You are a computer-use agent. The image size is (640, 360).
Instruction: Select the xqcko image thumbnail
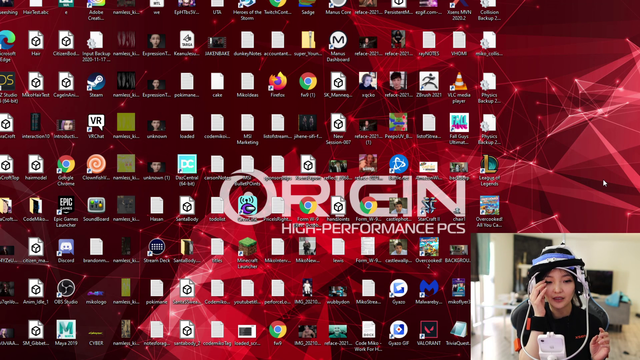pos(368,81)
